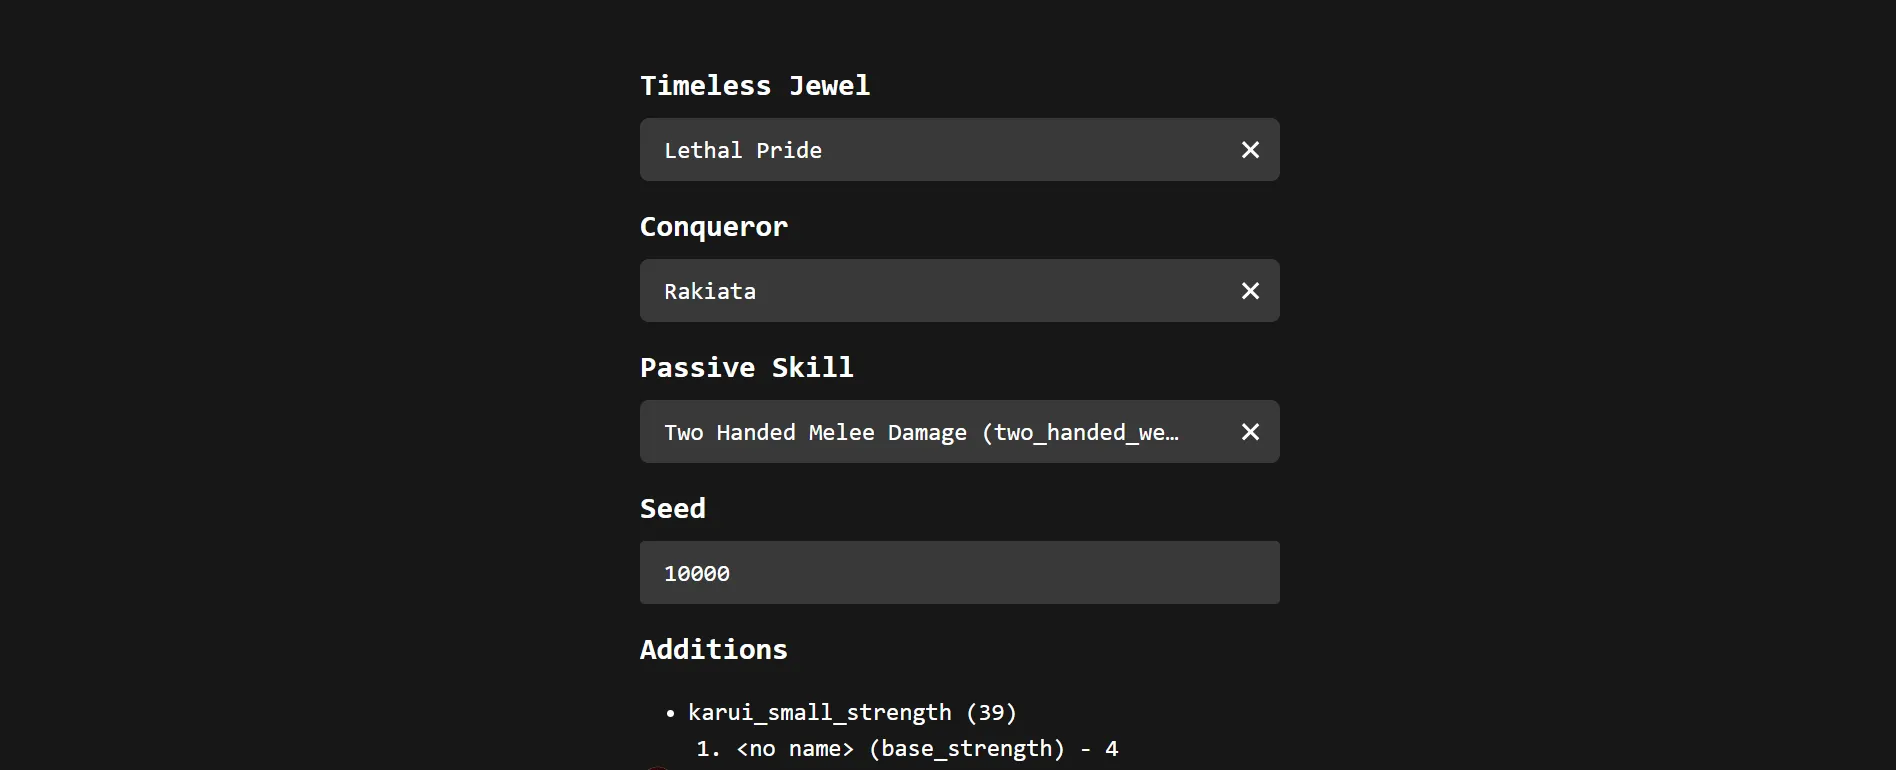Viewport: 1896px width, 770px height.
Task: Click the Conqueror heading
Action: 713,226
